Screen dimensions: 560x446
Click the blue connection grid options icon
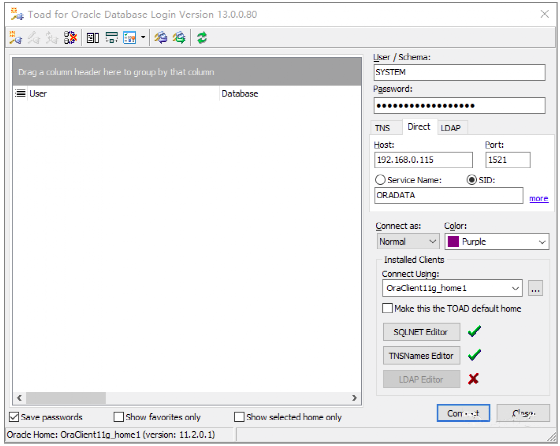pos(130,37)
